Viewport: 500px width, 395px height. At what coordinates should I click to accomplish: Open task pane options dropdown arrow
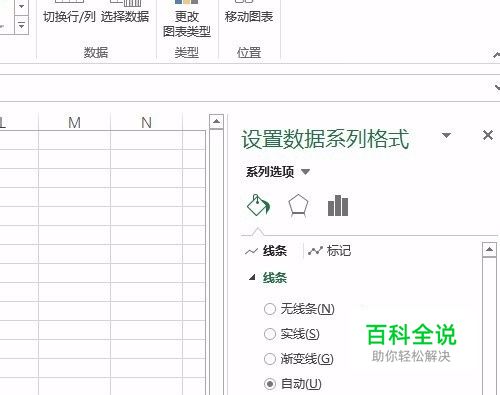[x=446, y=135]
